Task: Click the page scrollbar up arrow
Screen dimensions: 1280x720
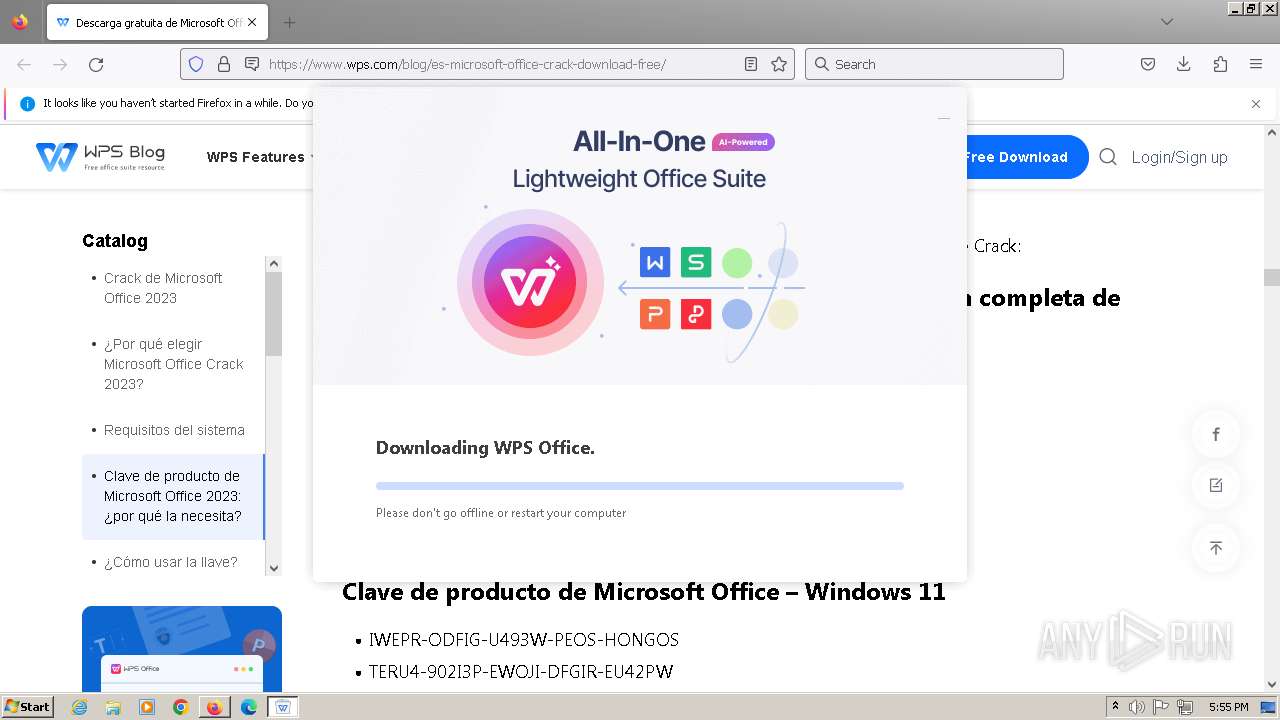Action: point(1272,132)
